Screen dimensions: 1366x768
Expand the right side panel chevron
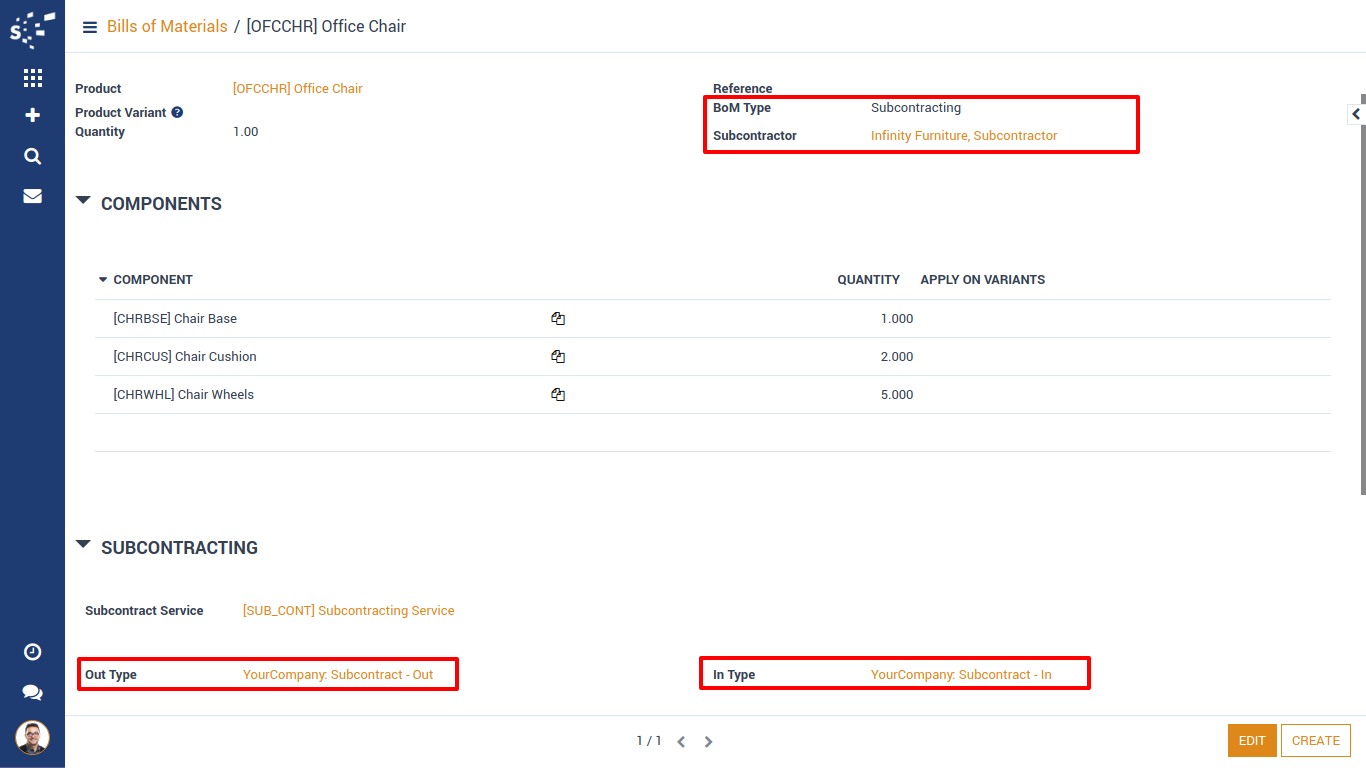click(x=1356, y=114)
